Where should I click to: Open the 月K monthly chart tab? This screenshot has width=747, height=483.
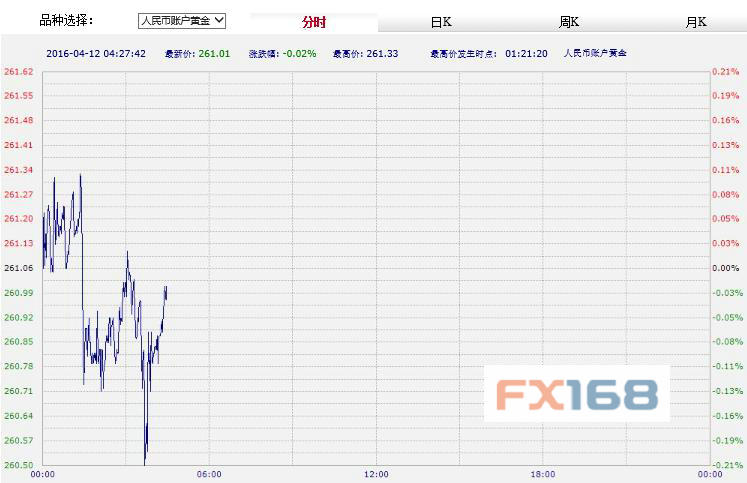click(696, 21)
